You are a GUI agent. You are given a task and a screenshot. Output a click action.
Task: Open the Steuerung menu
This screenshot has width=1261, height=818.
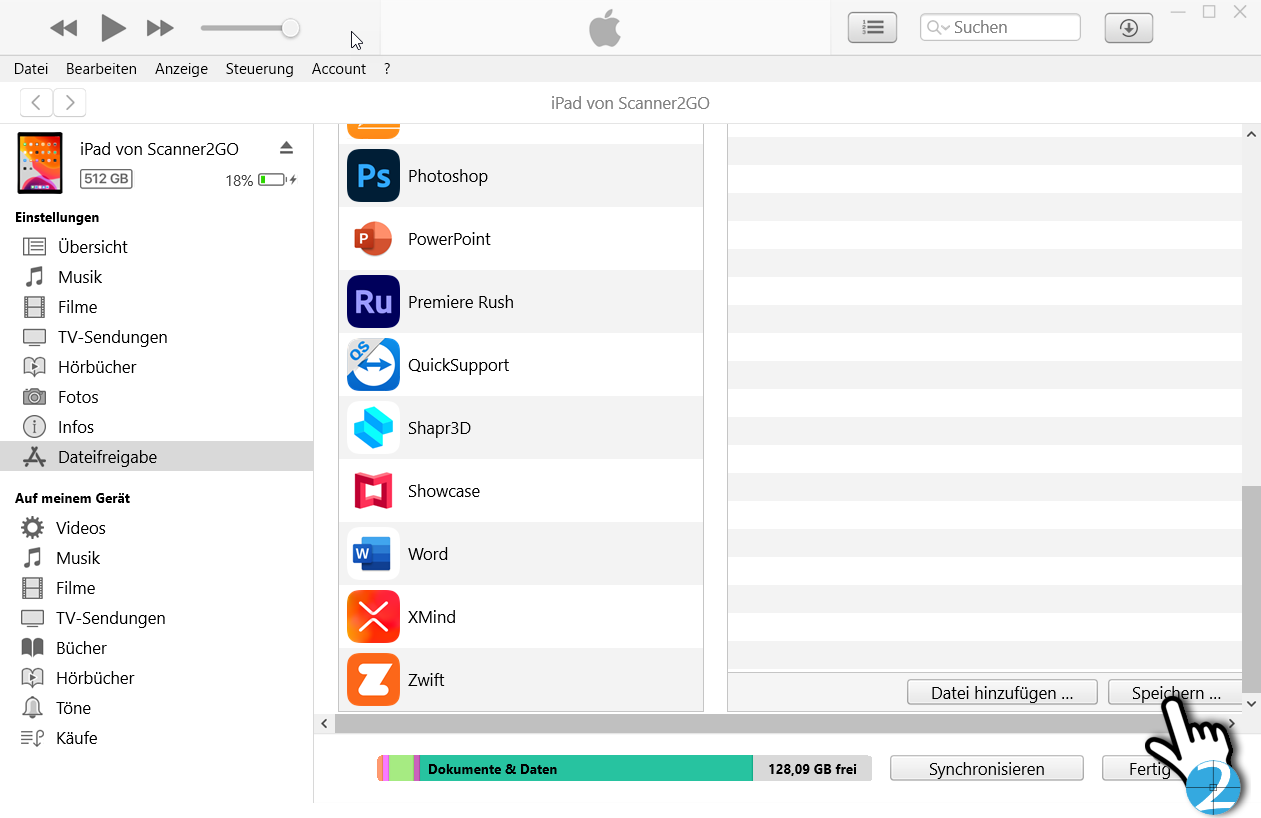click(x=260, y=69)
